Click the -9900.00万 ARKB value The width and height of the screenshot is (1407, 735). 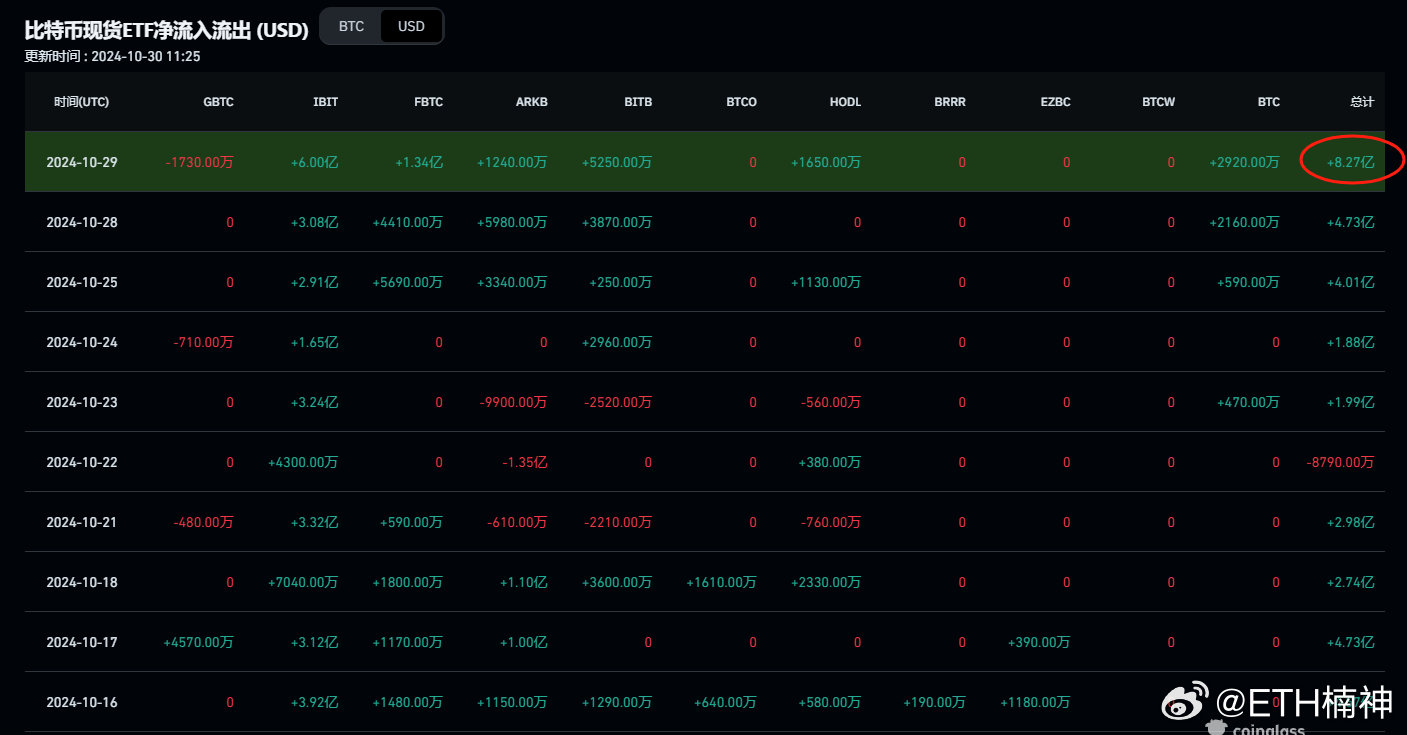tap(514, 402)
